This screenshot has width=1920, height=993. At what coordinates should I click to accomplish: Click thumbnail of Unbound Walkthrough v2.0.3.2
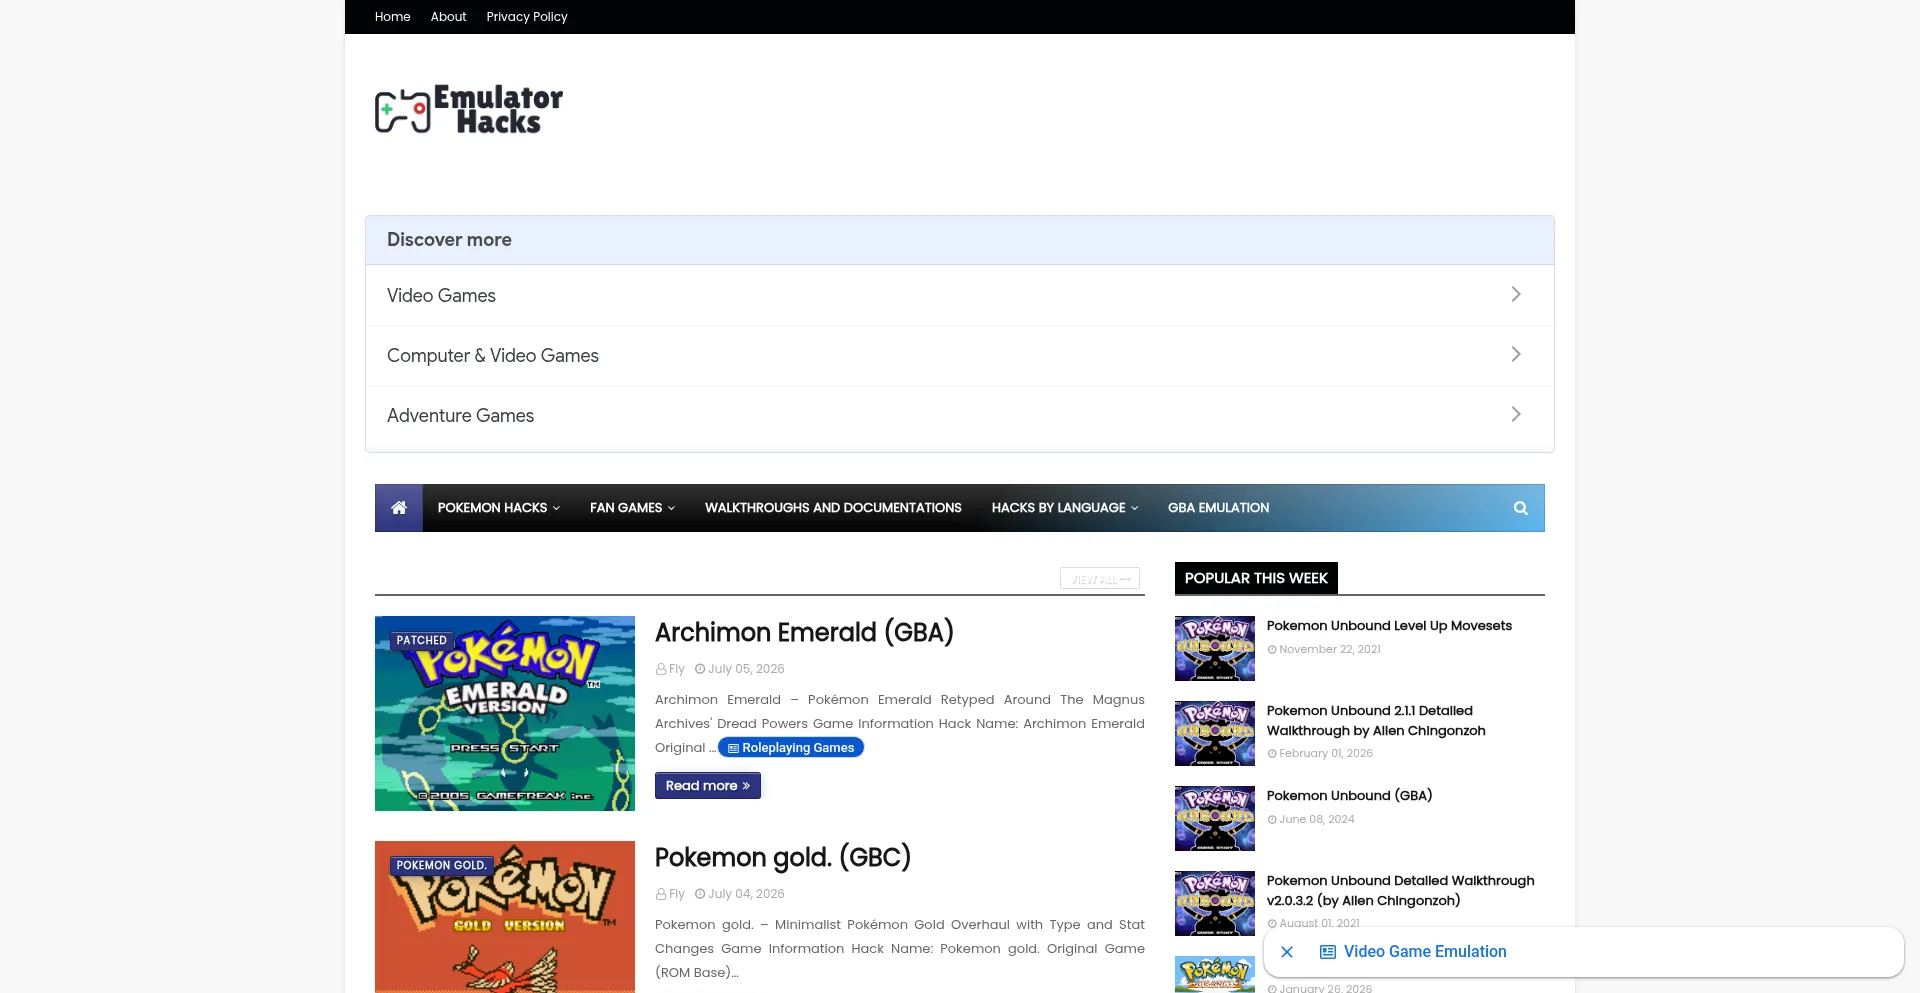[1215, 903]
